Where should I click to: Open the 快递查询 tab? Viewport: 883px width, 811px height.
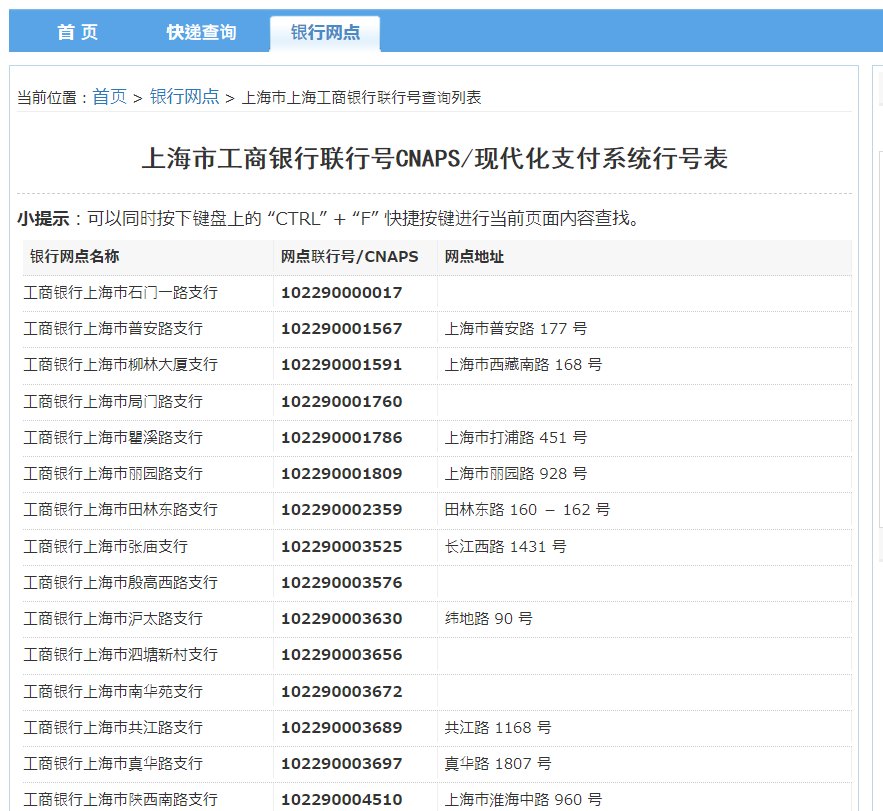point(197,31)
